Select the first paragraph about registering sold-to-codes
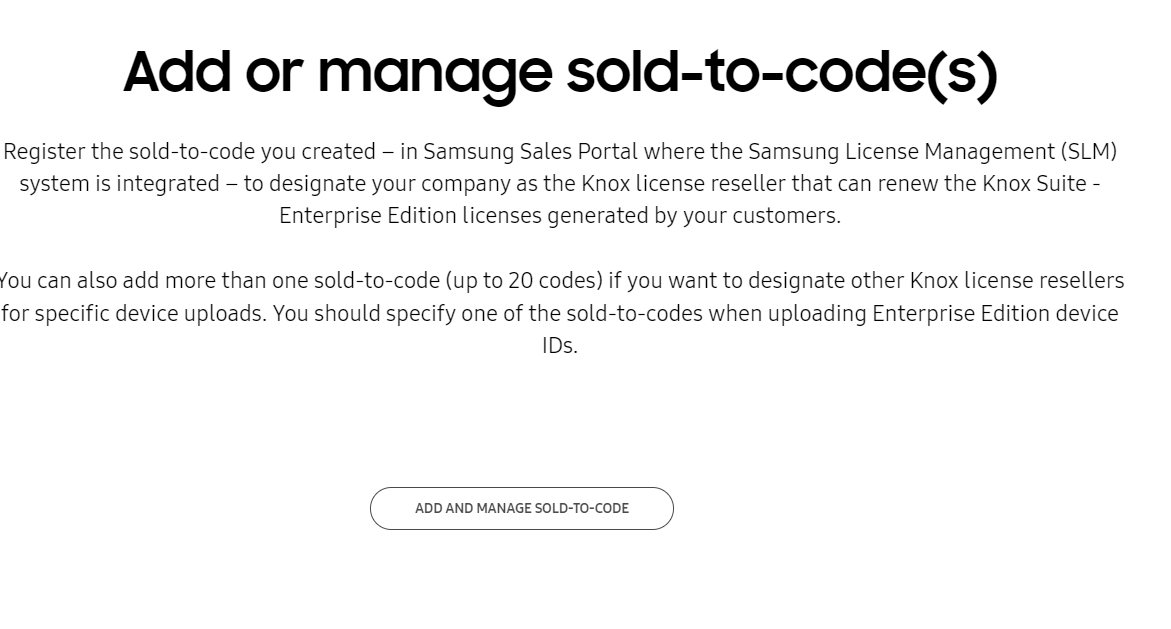1171x629 pixels. click(560, 183)
